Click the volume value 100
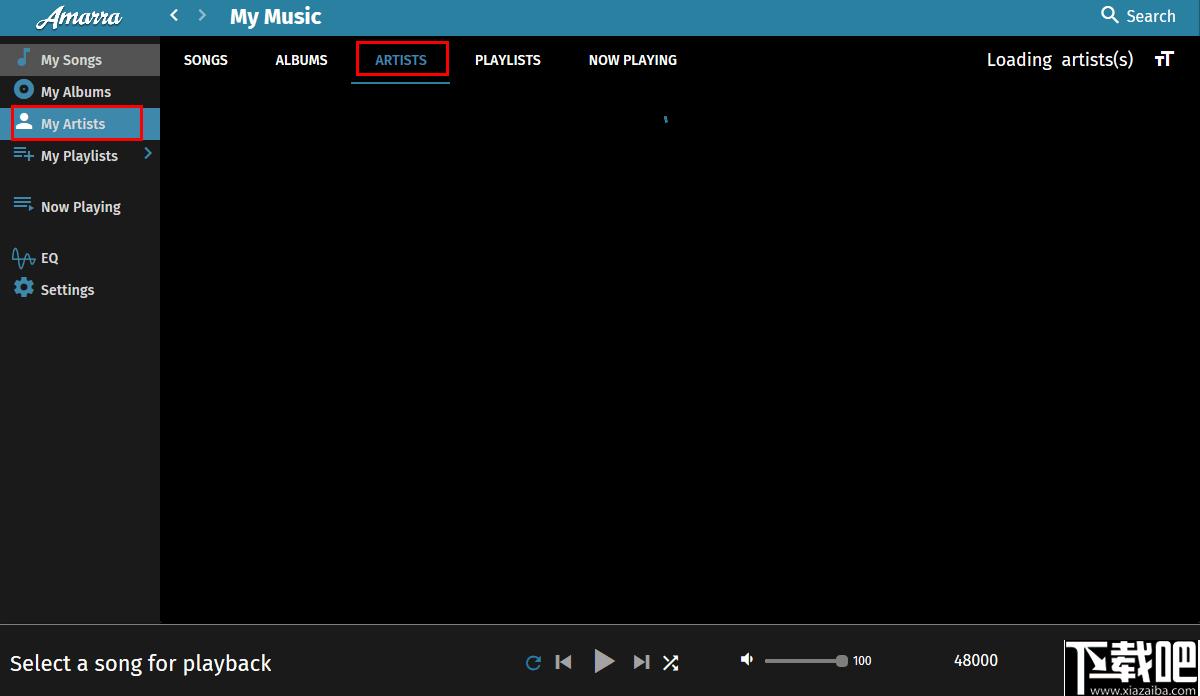The height and width of the screenshot is (696, 1200). point(862,661)
